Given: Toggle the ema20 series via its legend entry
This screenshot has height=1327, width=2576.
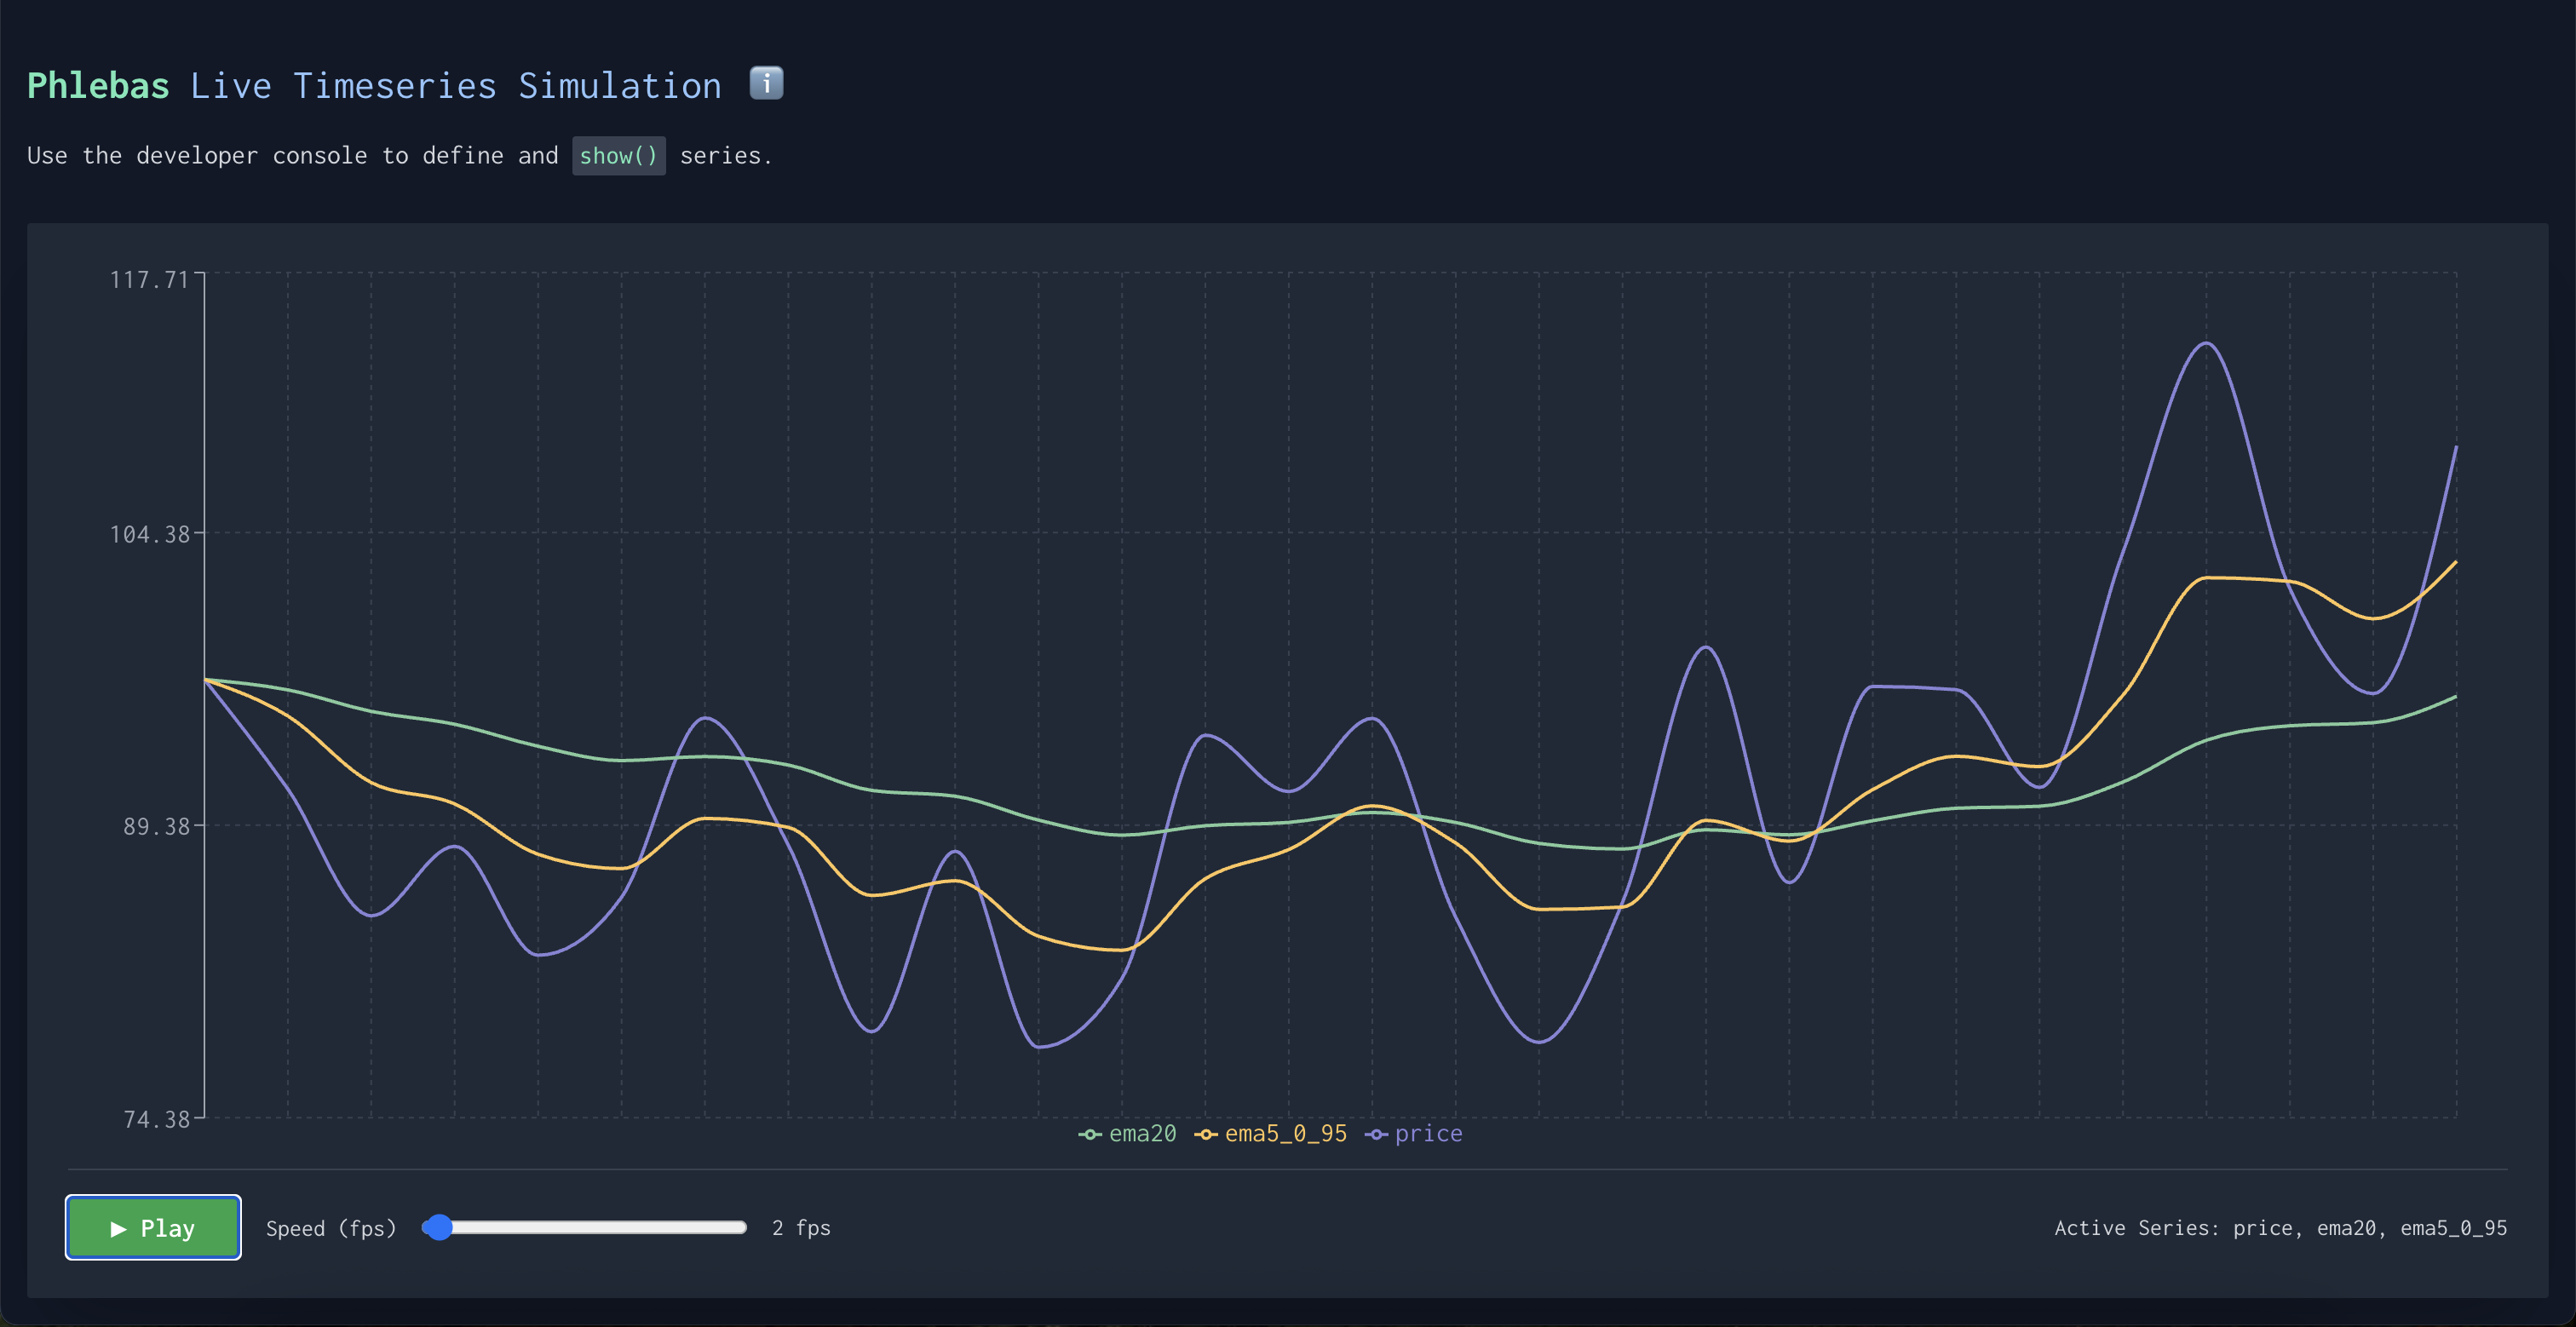Looking at the screenshot, I should (1142, 1134).
